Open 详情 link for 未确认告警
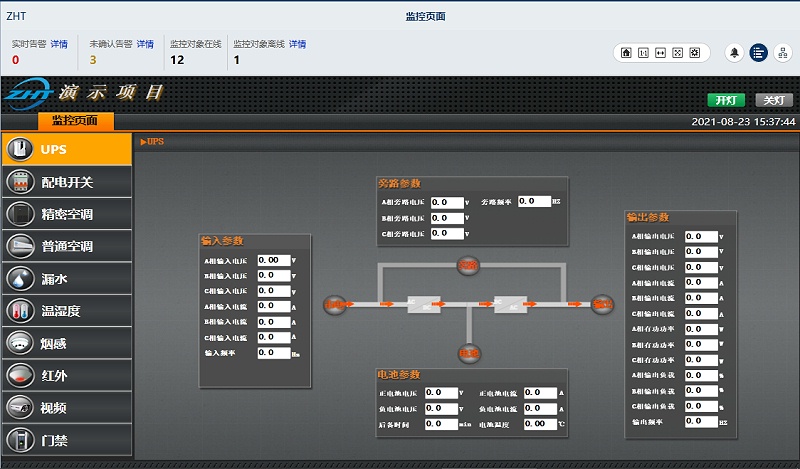This screenshot has height=469, width=800. pyautogui.click(x=145, y=44)
